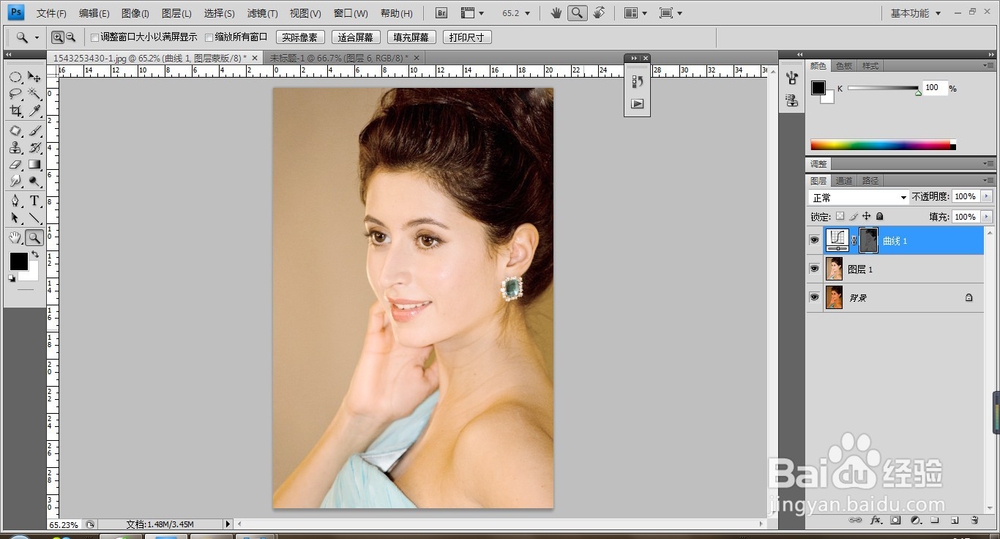Viewport: 1000px width, 539px height.
Task: Click the link layers icon
Action: [x=855, y=521]
